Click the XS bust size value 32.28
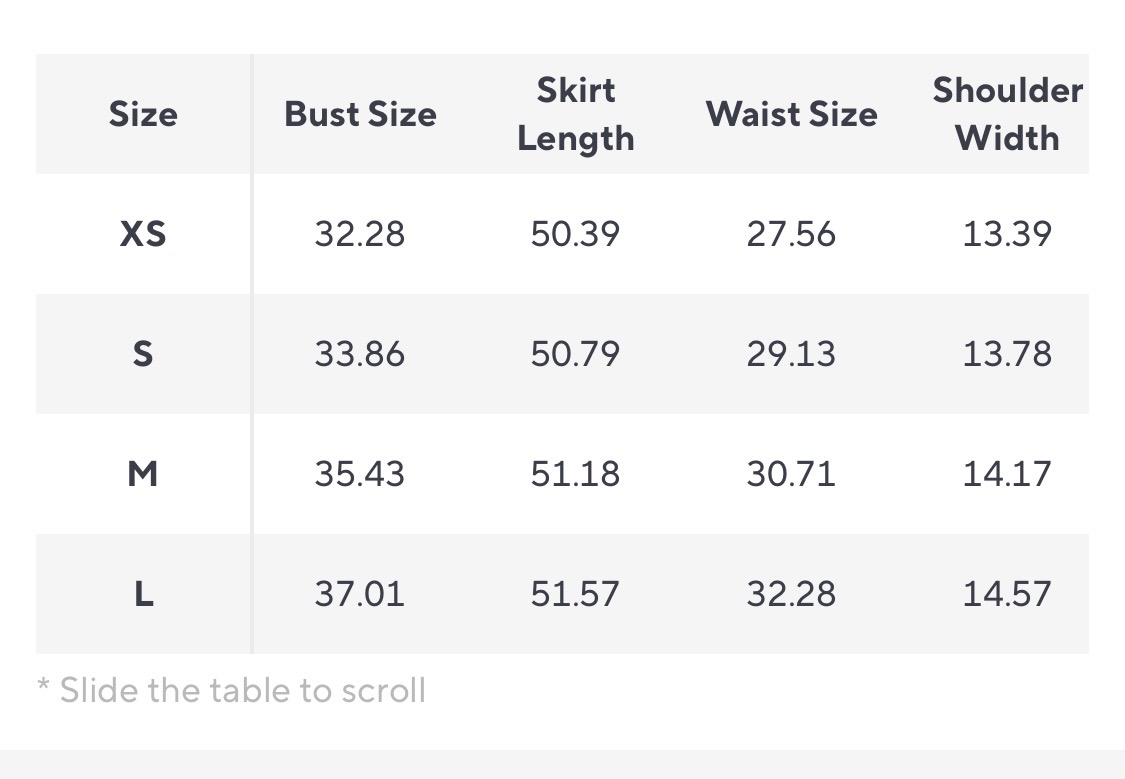Viewport: 1125px width, 779px height. click(360, 234)
